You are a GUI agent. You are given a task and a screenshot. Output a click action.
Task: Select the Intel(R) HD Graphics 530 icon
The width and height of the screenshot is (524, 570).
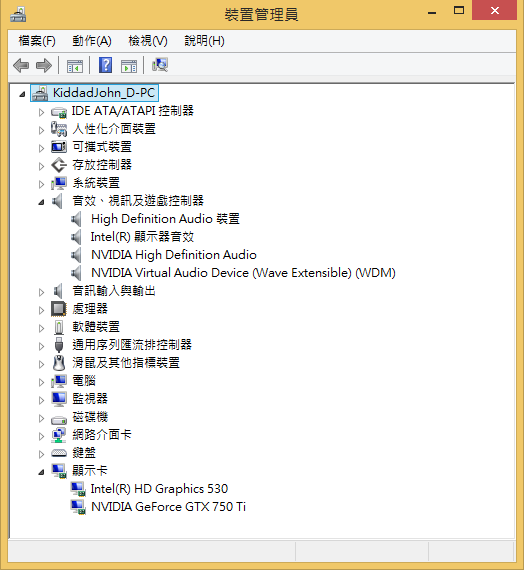point(78,489)
